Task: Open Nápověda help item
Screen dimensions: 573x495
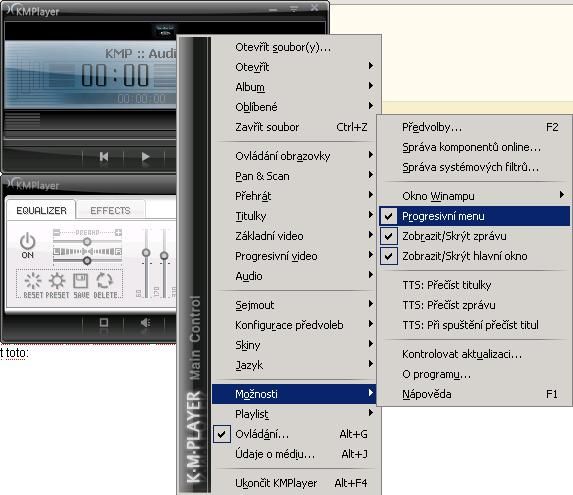Action: (x=475, y=394)
